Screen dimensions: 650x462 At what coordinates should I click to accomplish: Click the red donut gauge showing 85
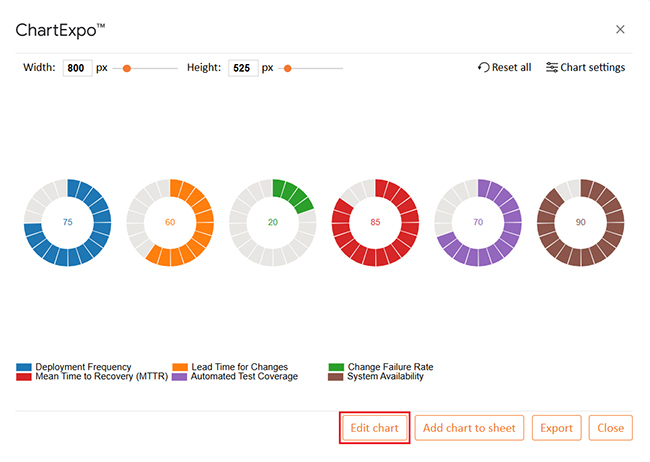(375, 223)
